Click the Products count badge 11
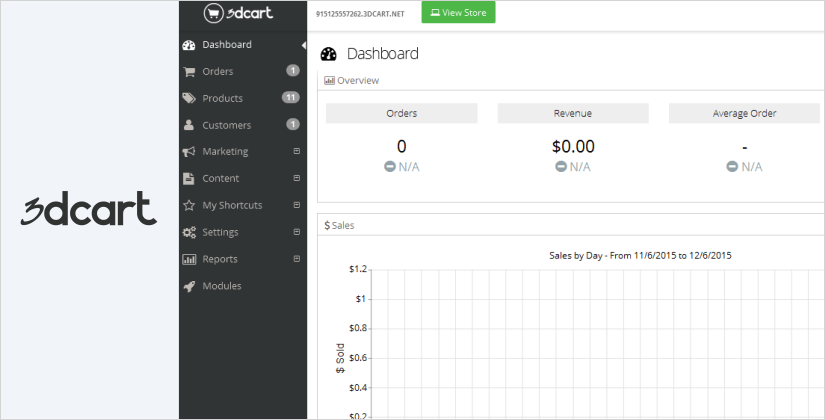 click(290, 98)
